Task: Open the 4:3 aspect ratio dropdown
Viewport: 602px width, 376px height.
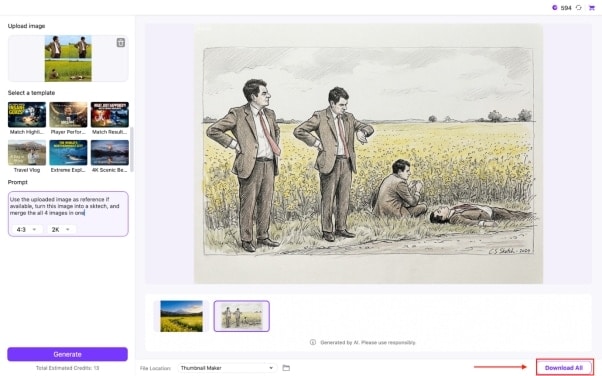Action: (26, 229)
